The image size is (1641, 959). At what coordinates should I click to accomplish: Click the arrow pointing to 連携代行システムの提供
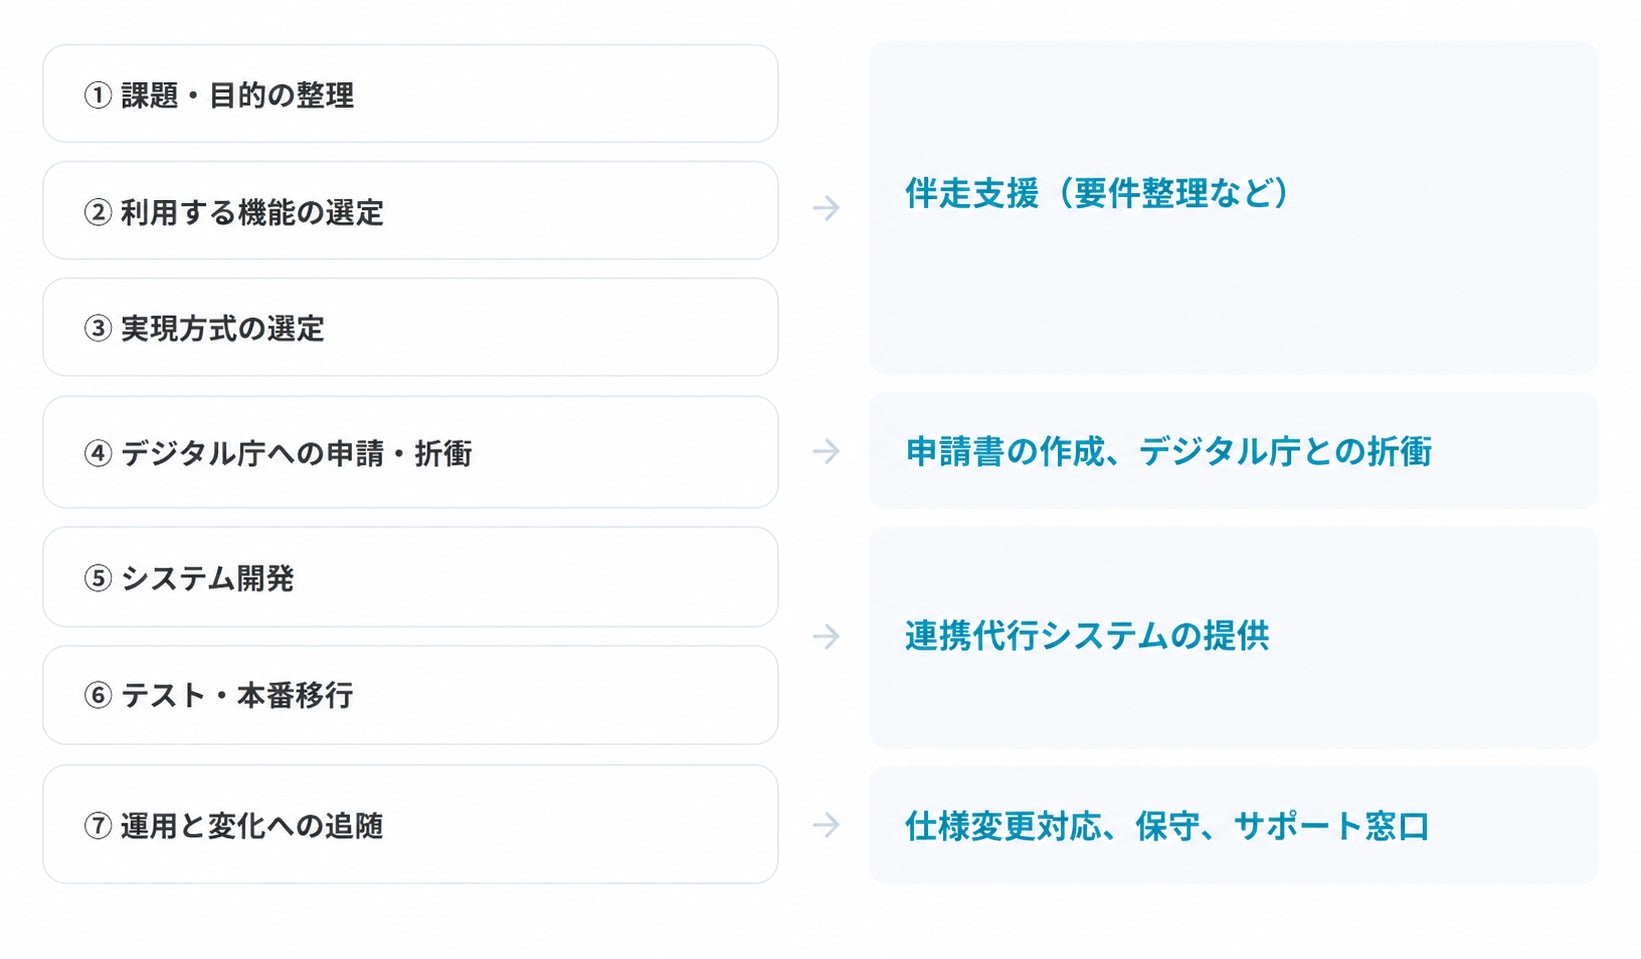click(x=826, y=636)
